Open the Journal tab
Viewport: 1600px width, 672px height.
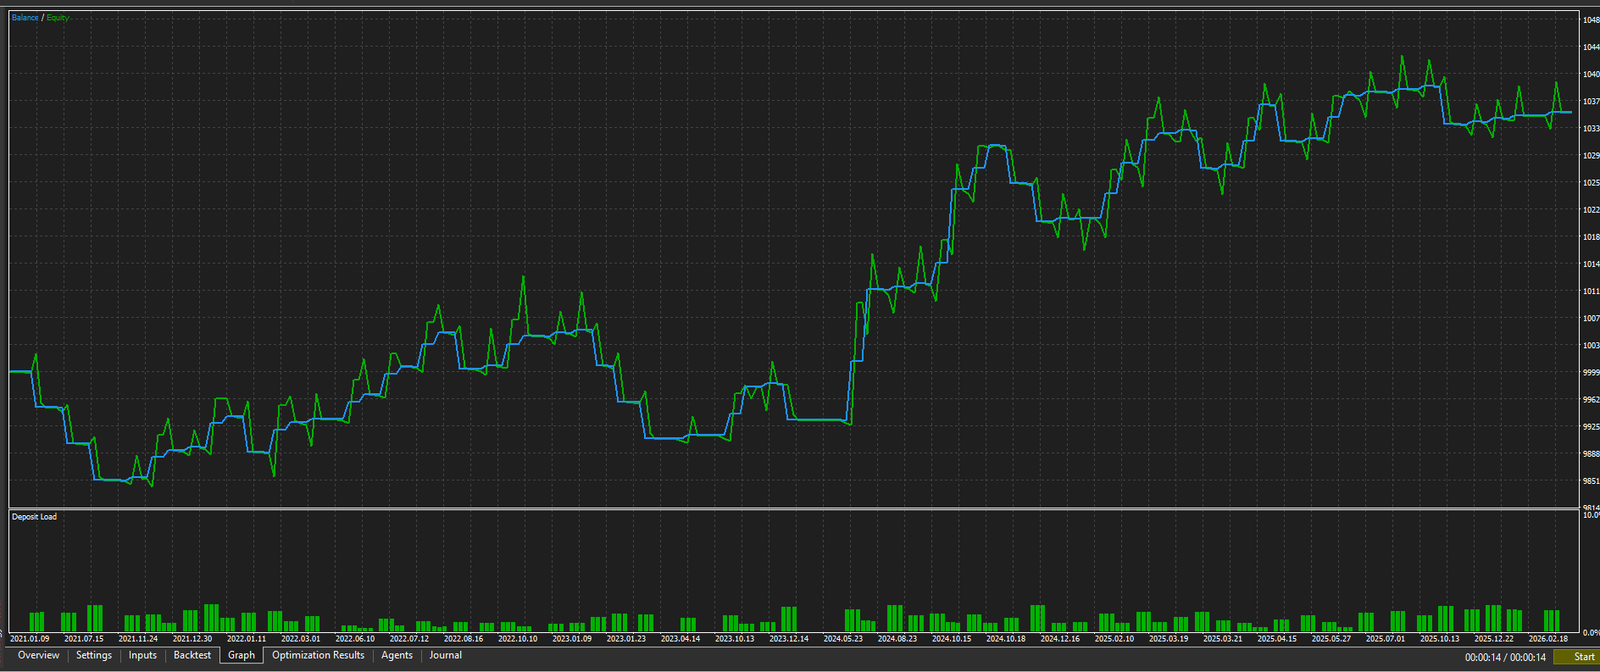click(446, 655)
